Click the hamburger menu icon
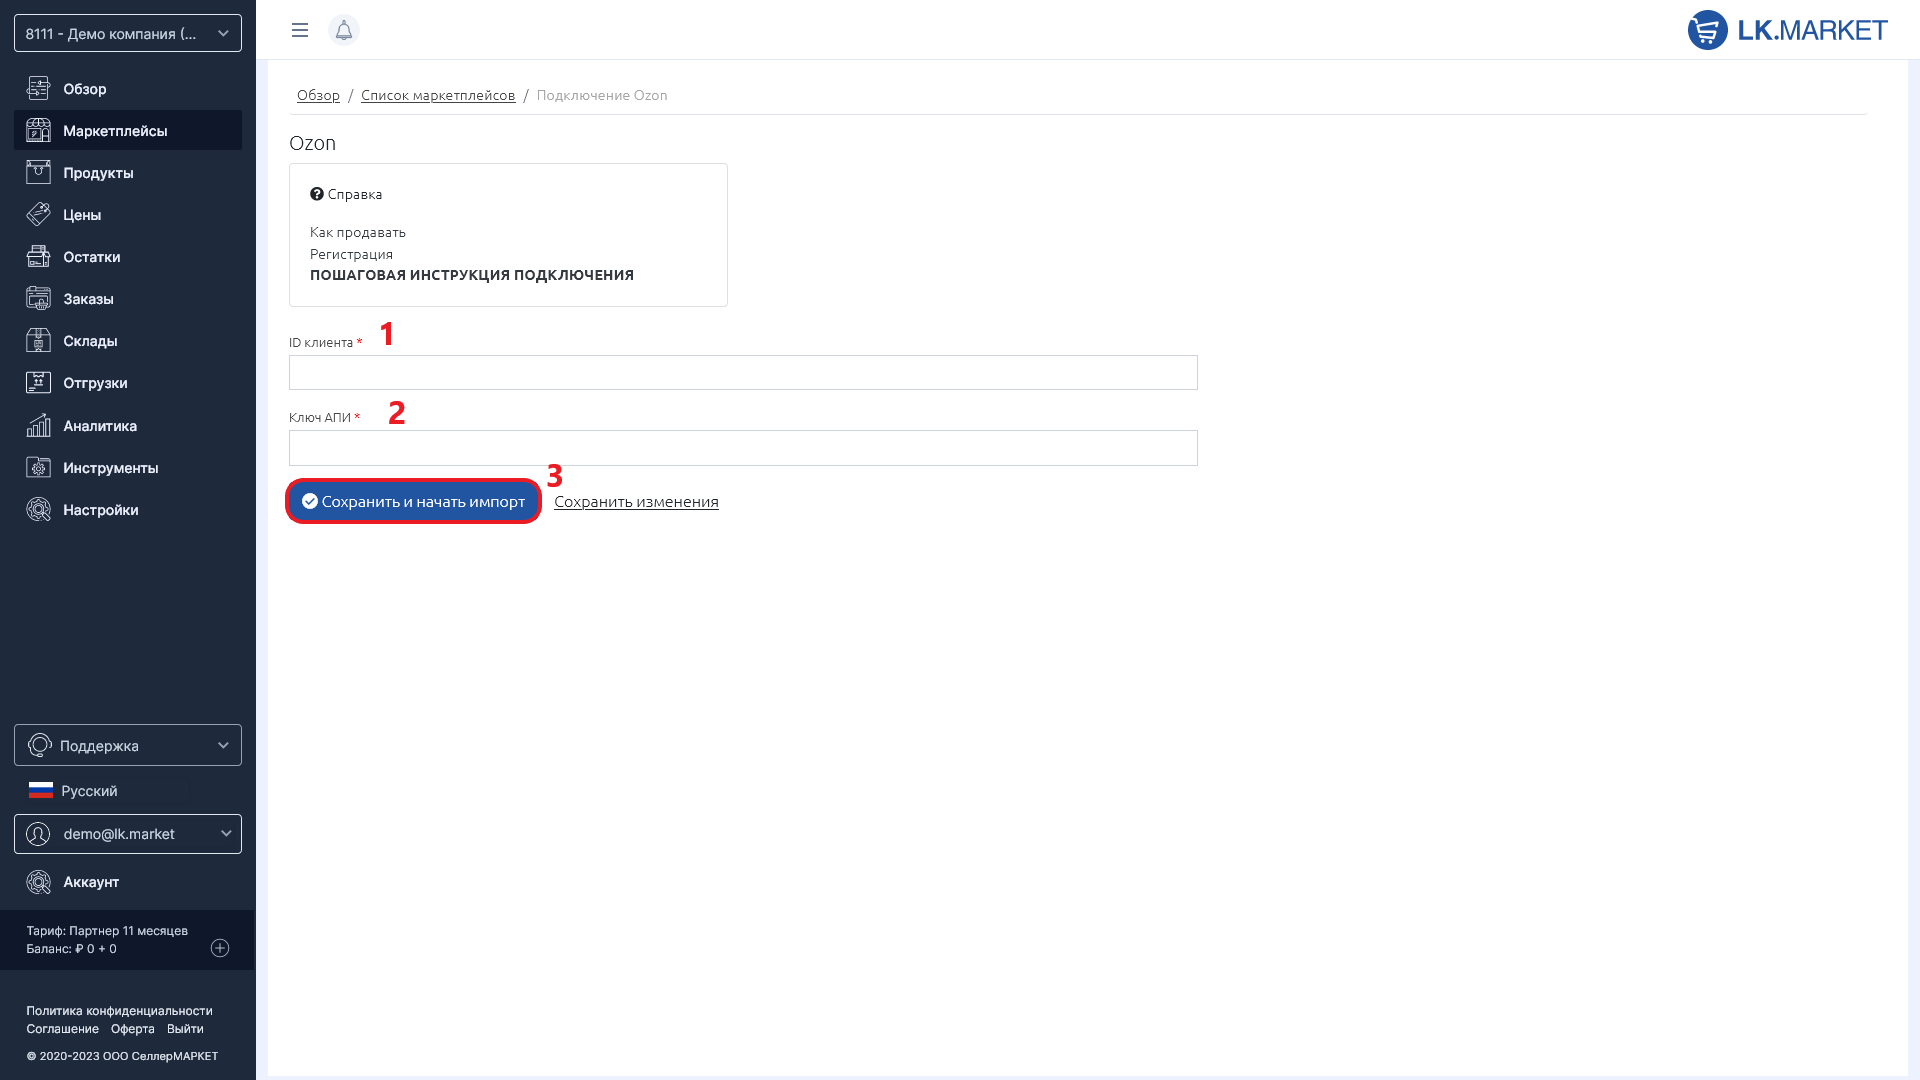 [x=299, y=30]
